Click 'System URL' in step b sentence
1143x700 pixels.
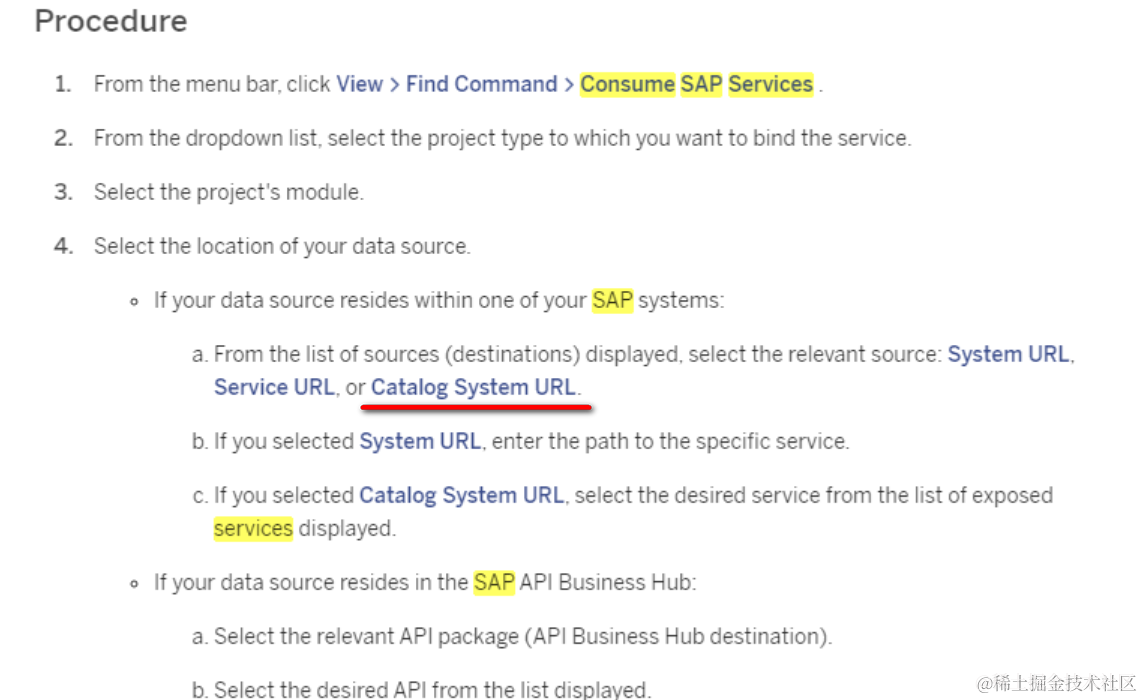click(421, 441)
